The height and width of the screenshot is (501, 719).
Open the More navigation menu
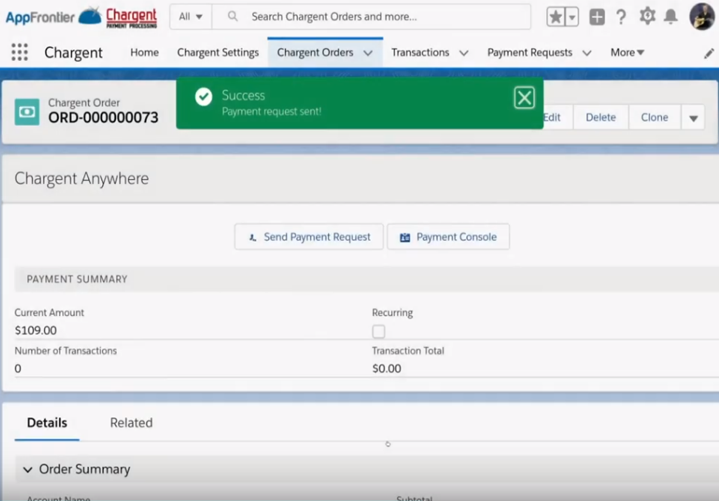pyautogui.click(x=627, y=53)
